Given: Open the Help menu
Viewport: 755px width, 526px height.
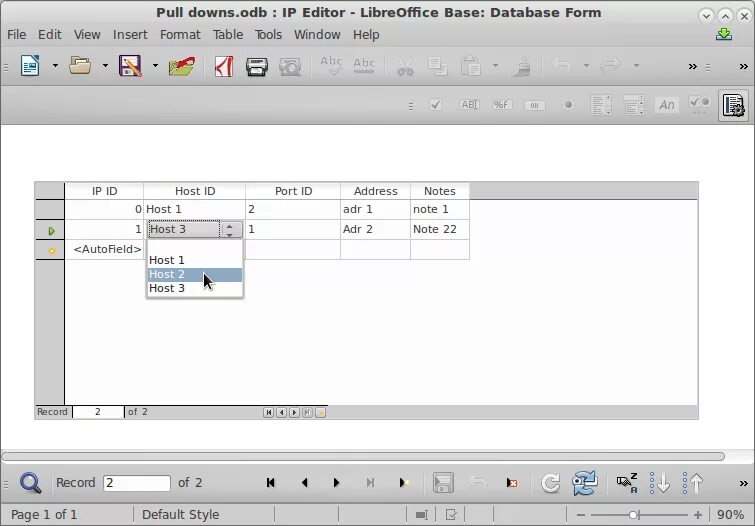Looking at the screenshot, I should 366,35.
